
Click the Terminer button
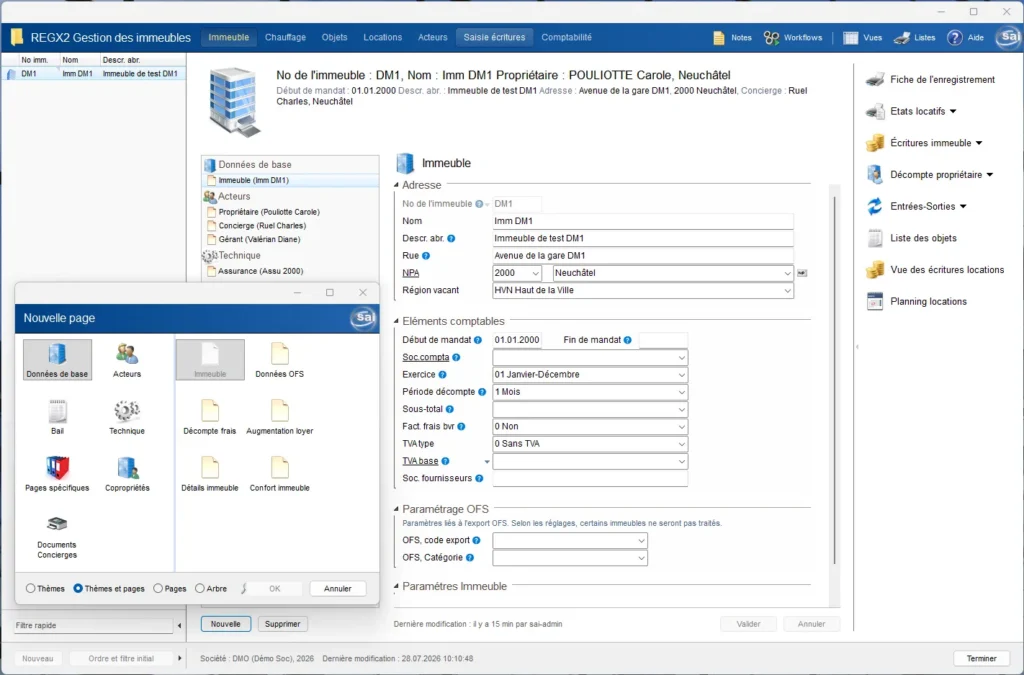pos(982,659)
